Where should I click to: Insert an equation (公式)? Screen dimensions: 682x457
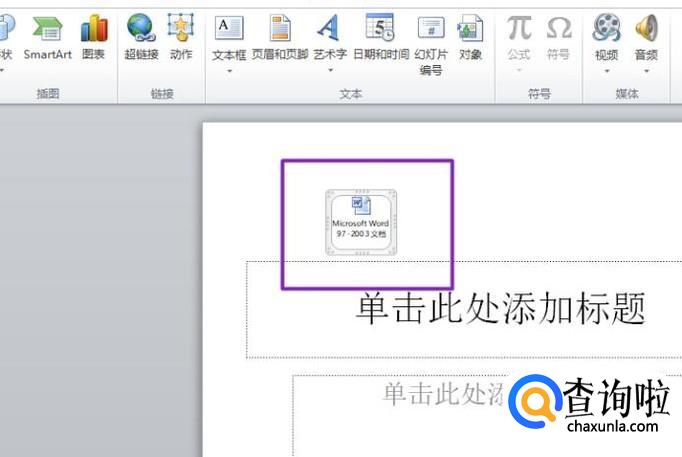click(519, 38)
